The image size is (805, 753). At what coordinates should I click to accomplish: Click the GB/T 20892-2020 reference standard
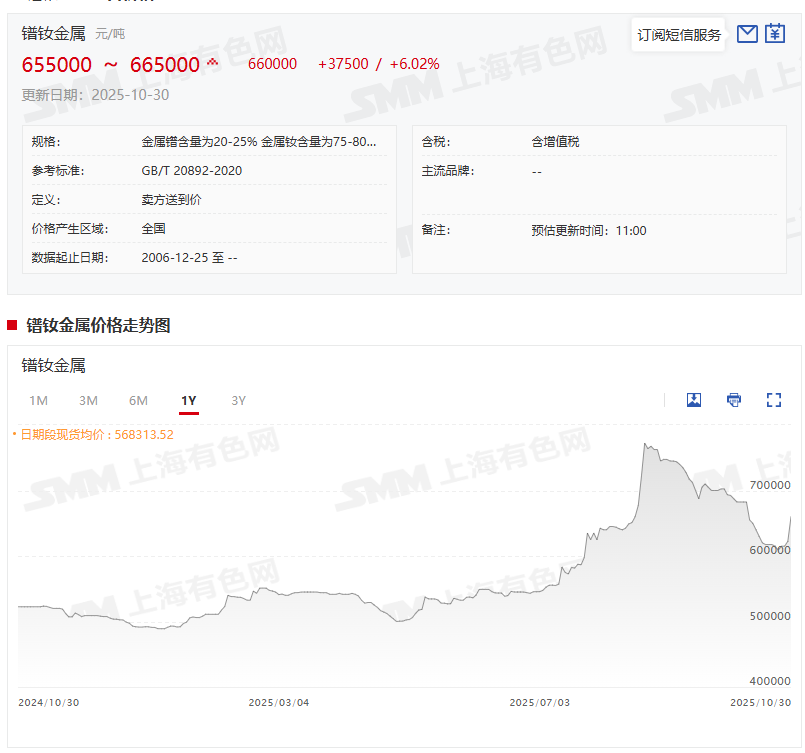click(192, 171)
